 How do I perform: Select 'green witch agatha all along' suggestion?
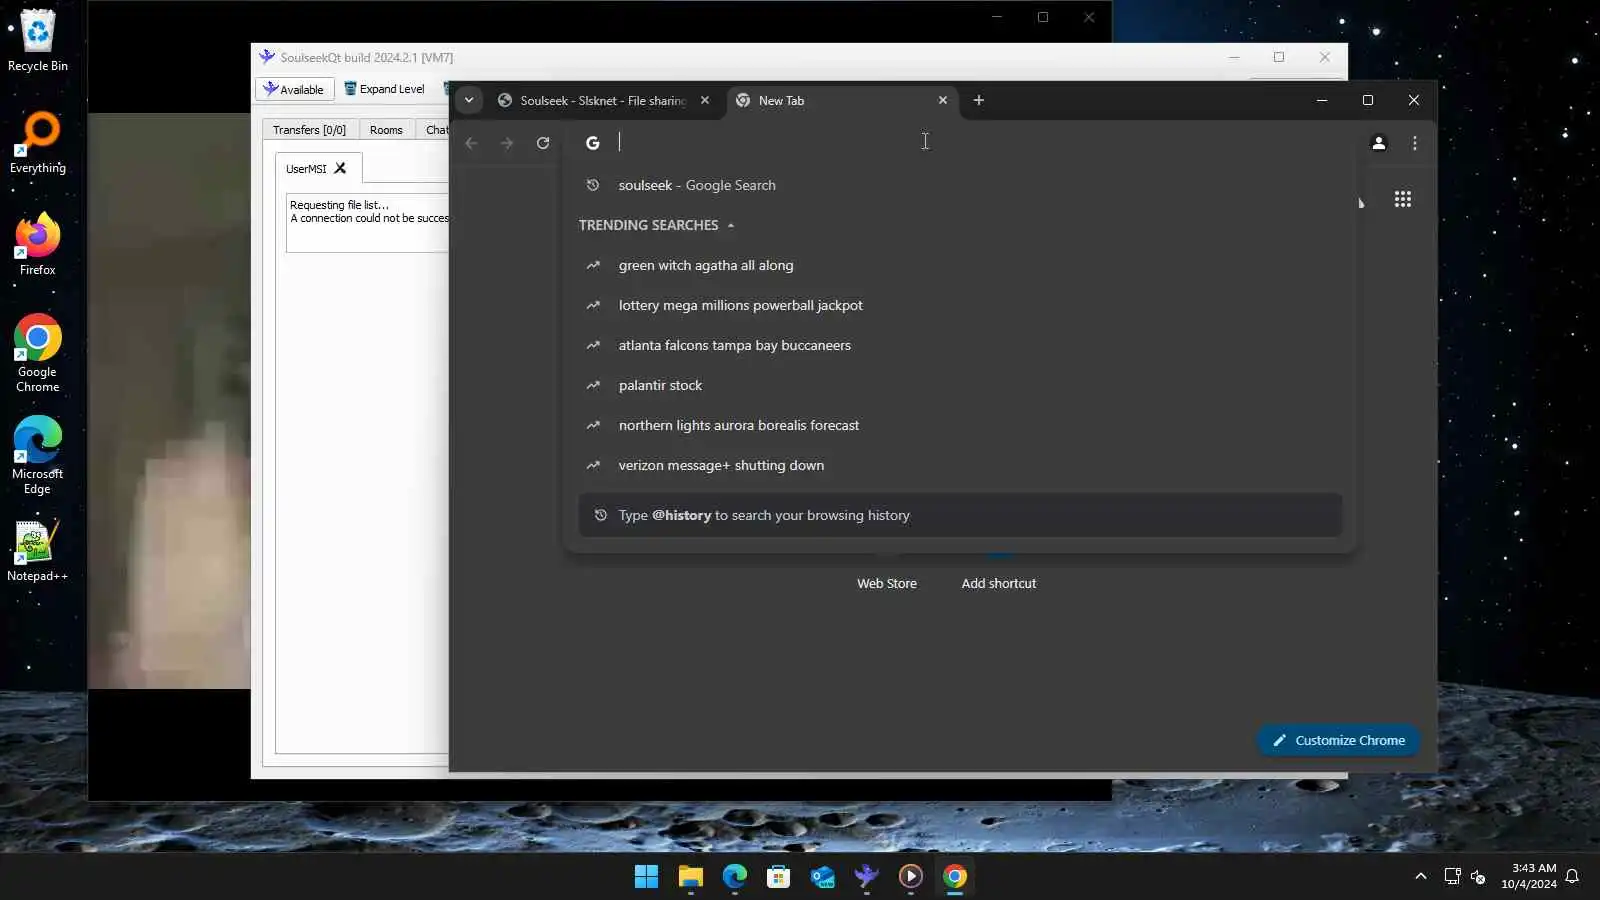[960, 265]
